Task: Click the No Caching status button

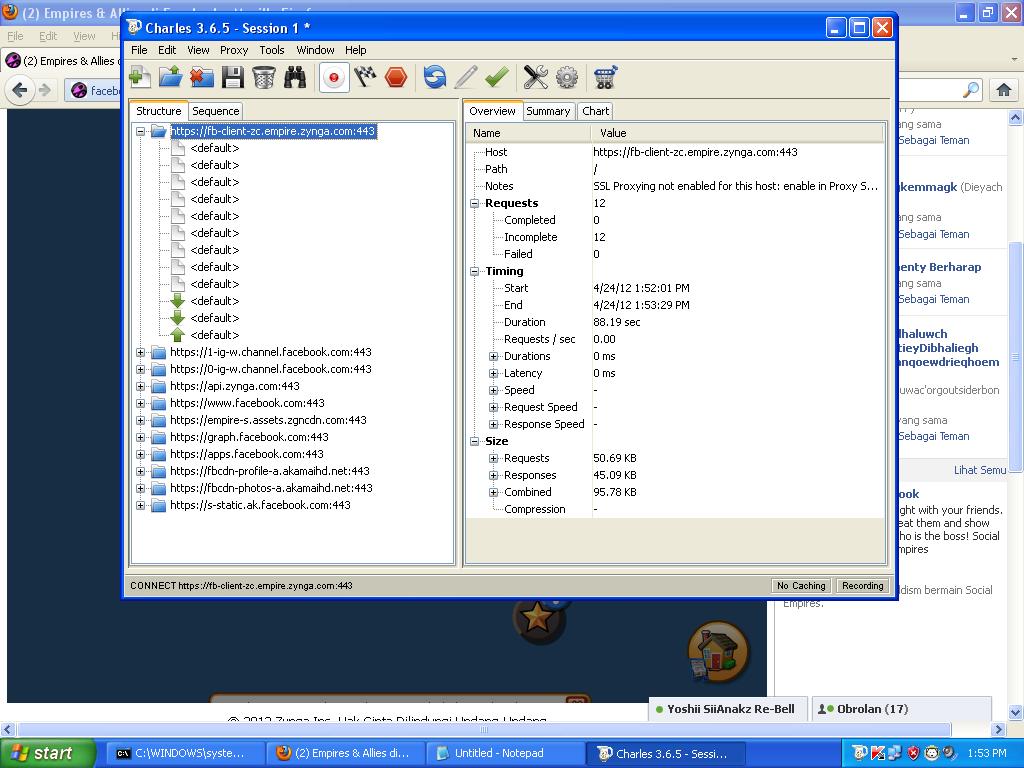Action: 801,586
